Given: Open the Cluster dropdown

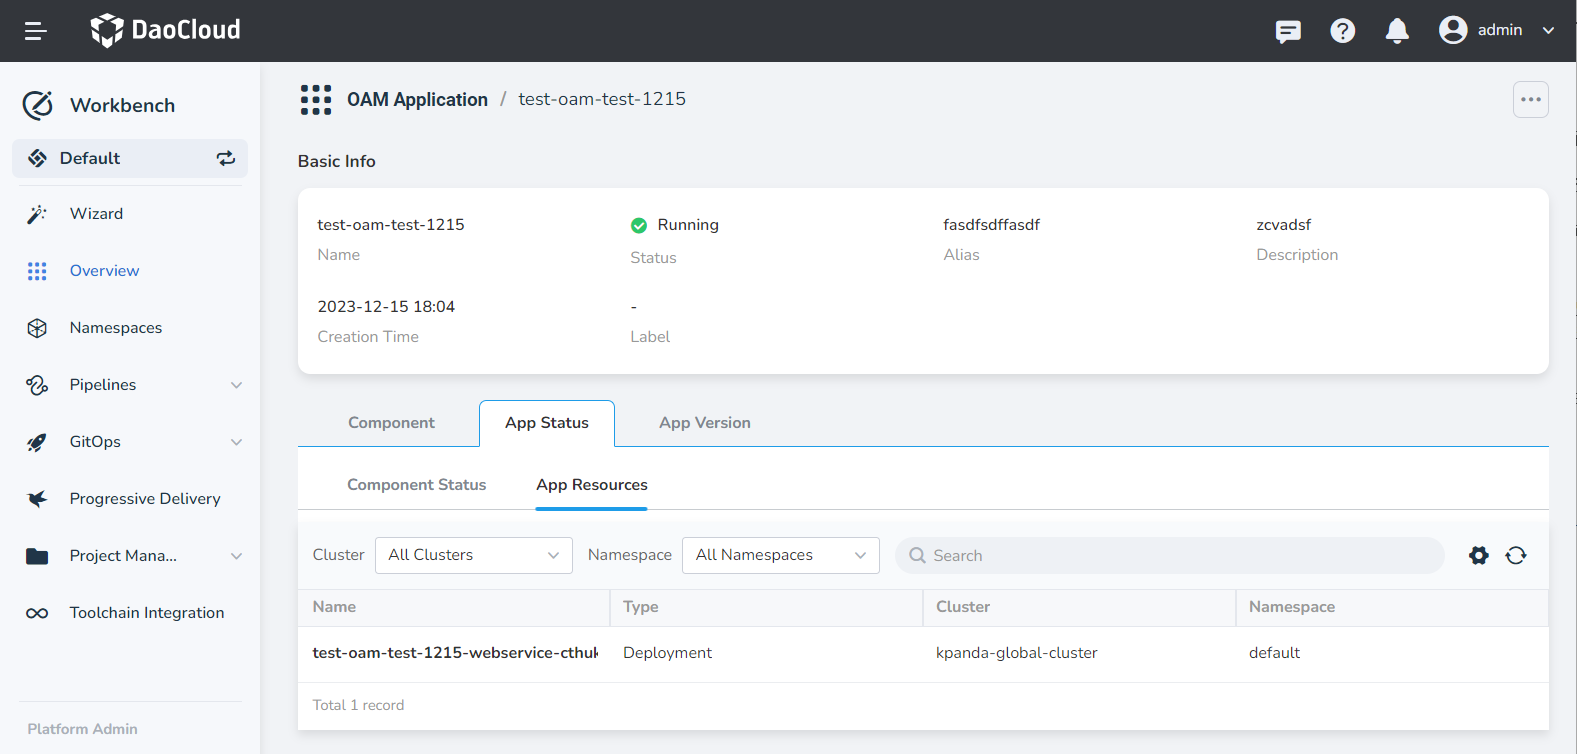Looking at the screenshot, I should pyautogui.click(x=473, y=556).
